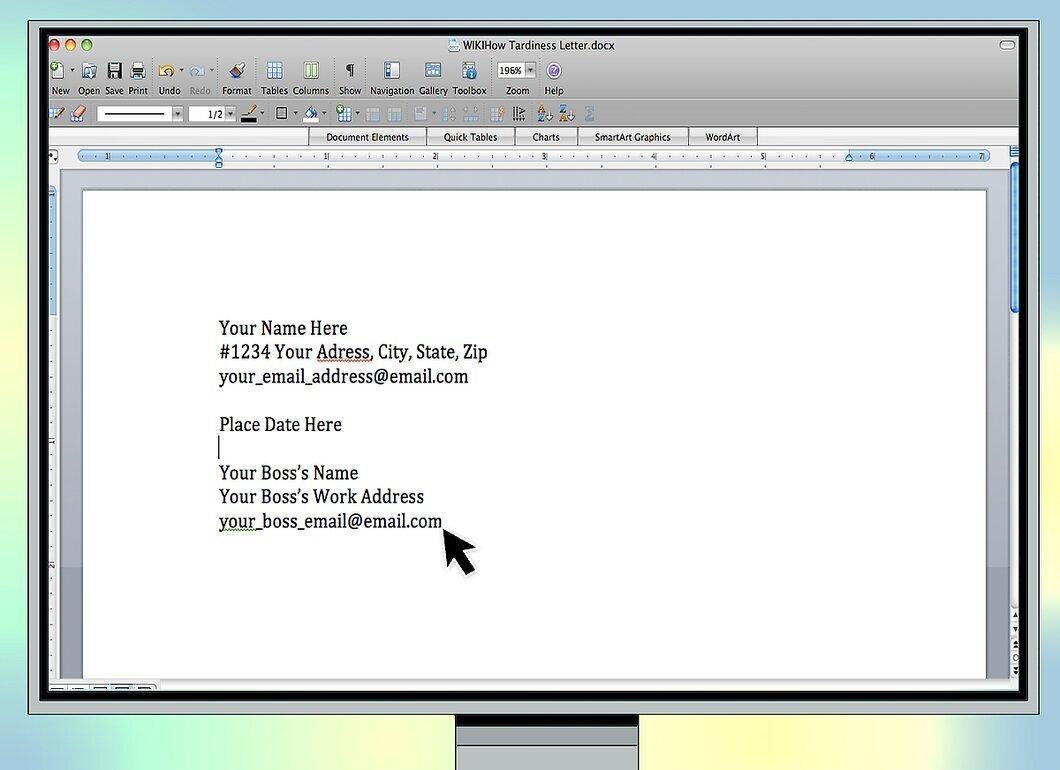
Task: Toggle the Navigation pane
Action: [391, 70]
